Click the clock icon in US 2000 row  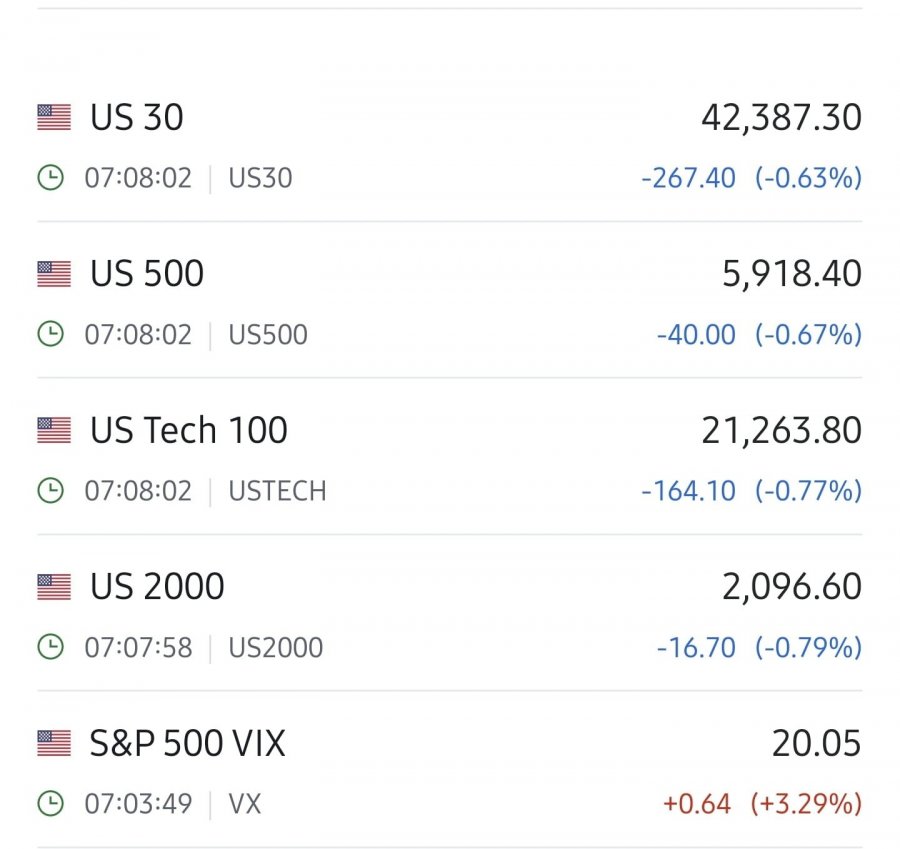[51, 647]
